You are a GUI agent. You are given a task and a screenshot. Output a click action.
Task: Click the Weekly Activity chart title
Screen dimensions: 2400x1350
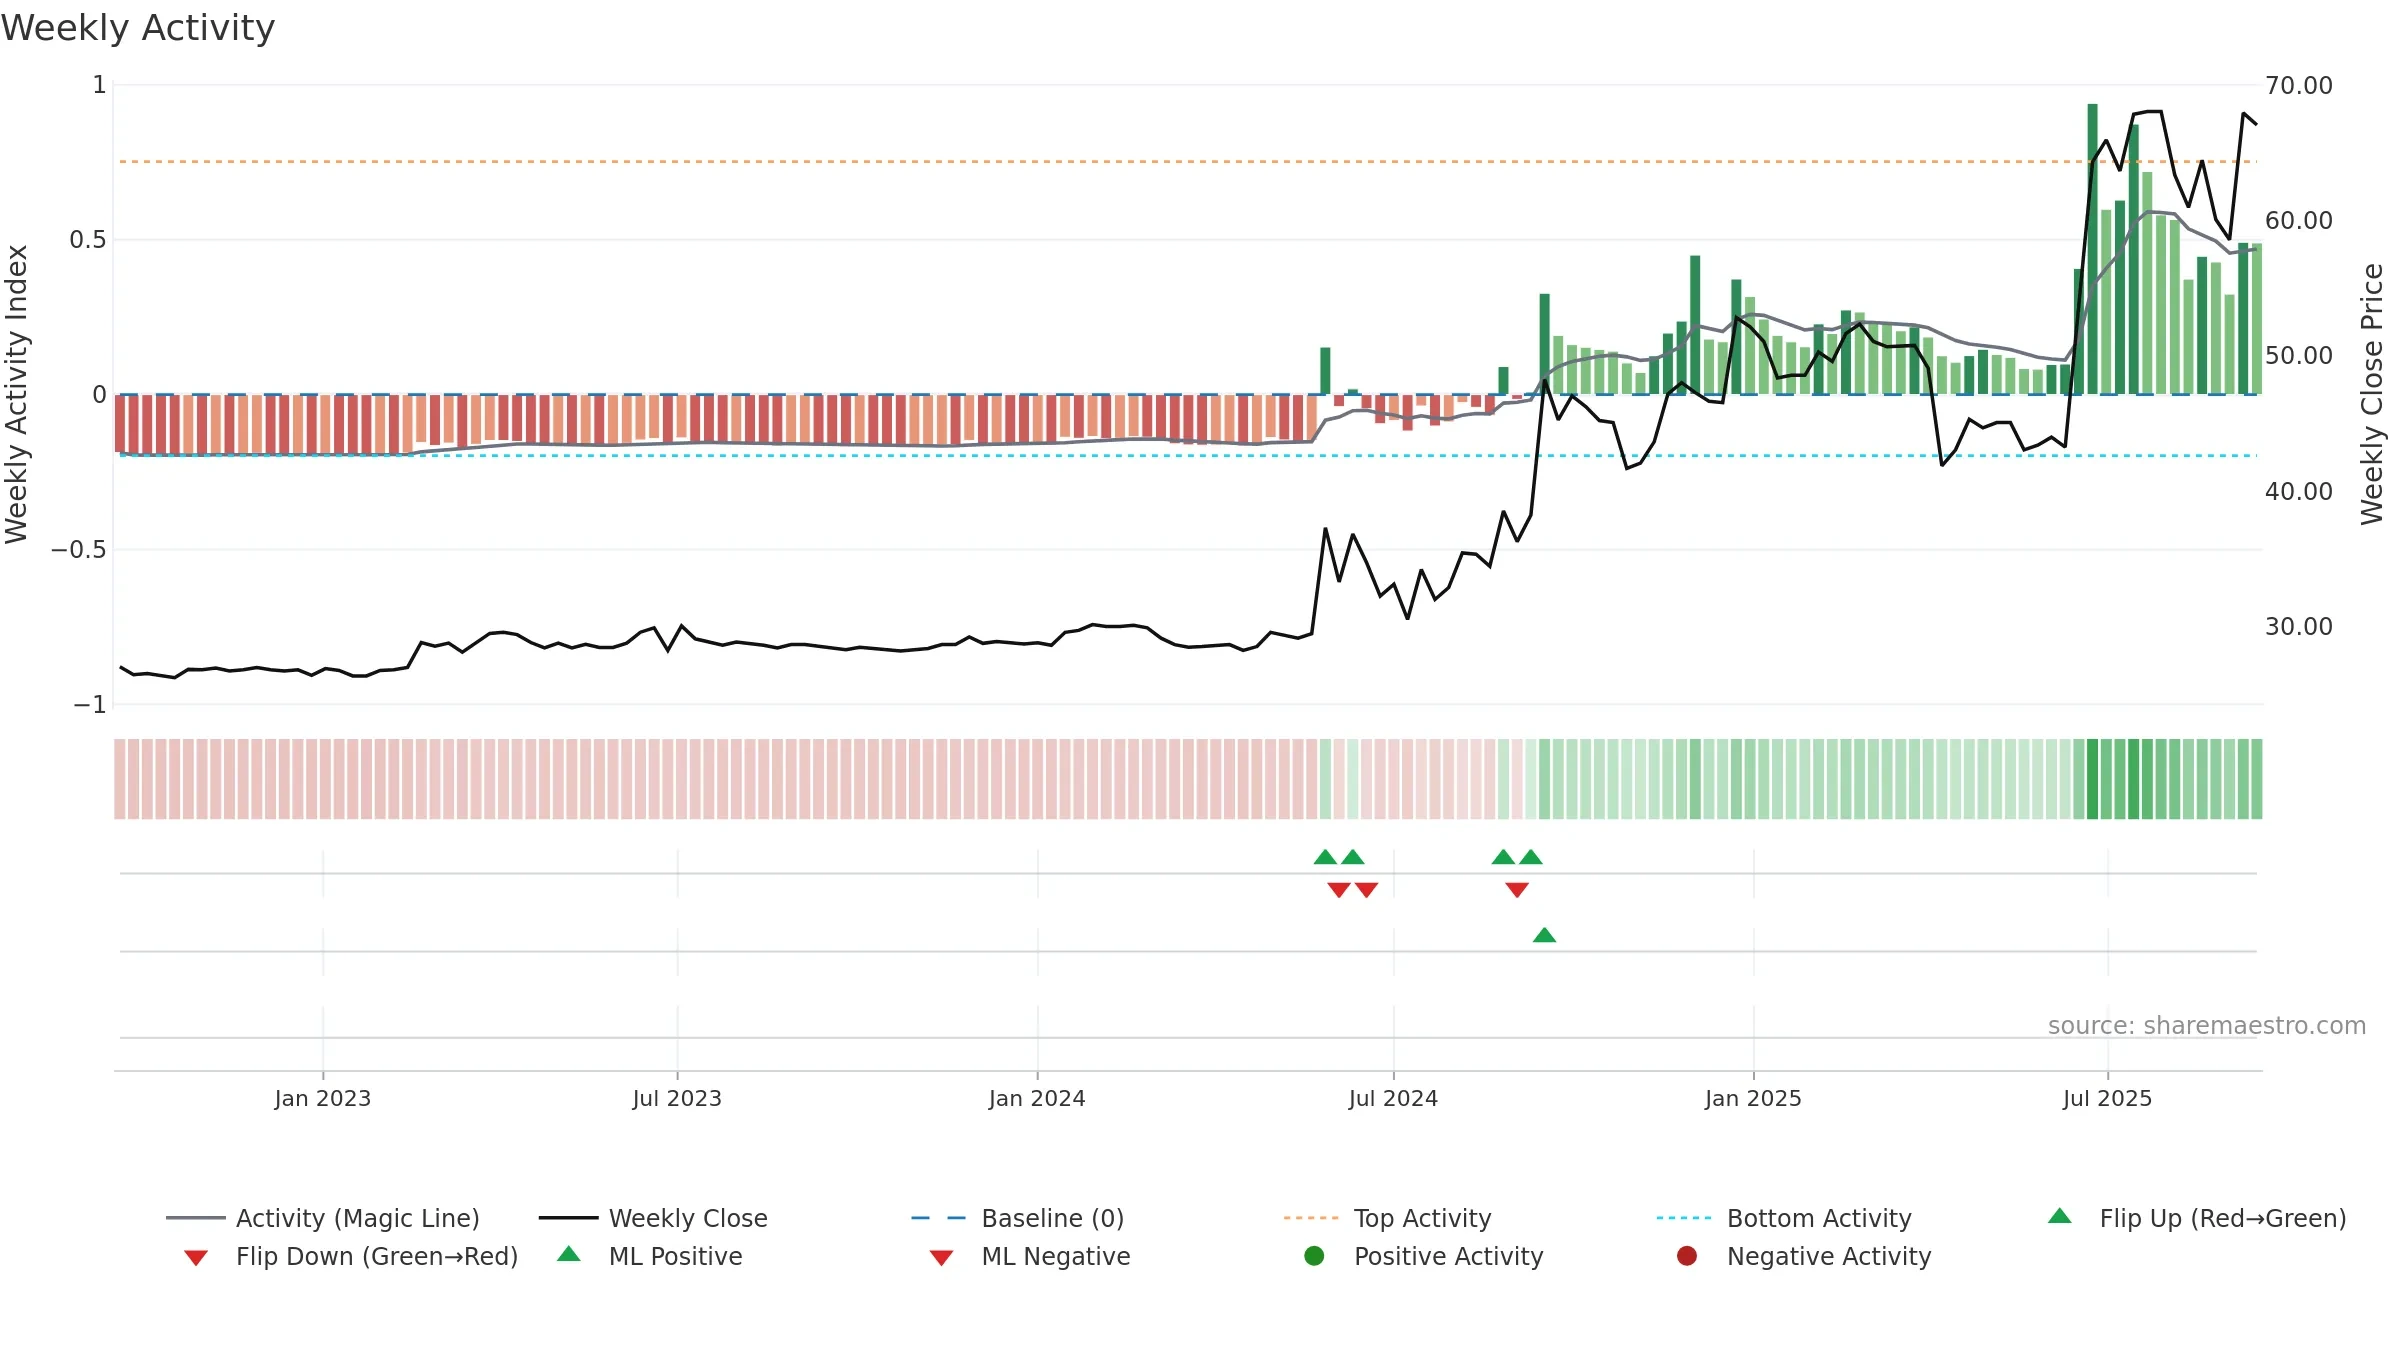(137, 28)
